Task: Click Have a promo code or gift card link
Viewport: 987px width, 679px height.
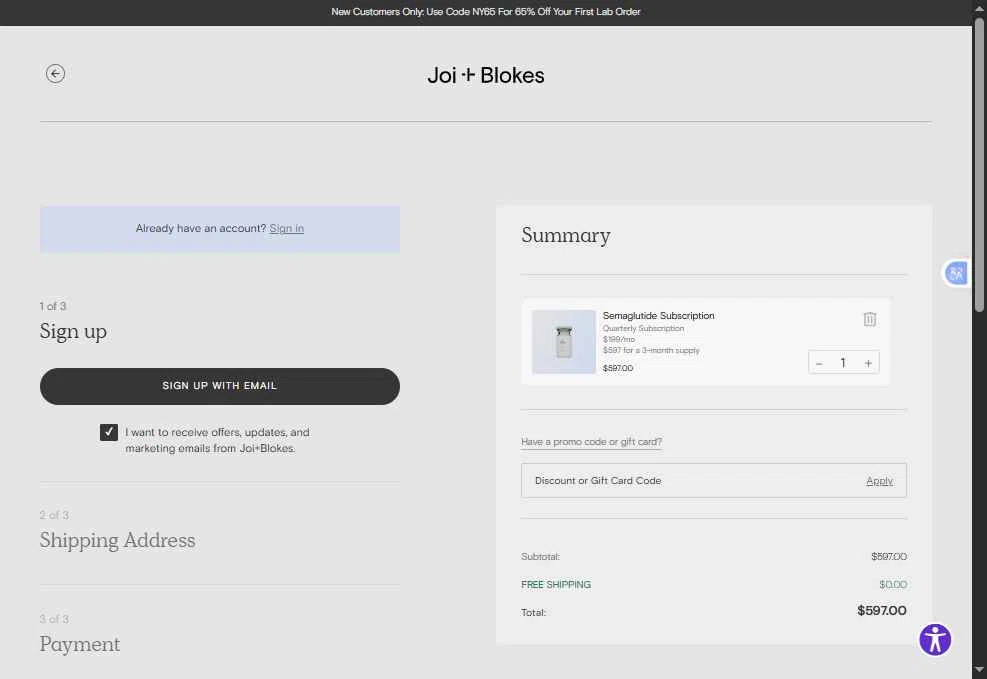Action: [x=591, y=442]
